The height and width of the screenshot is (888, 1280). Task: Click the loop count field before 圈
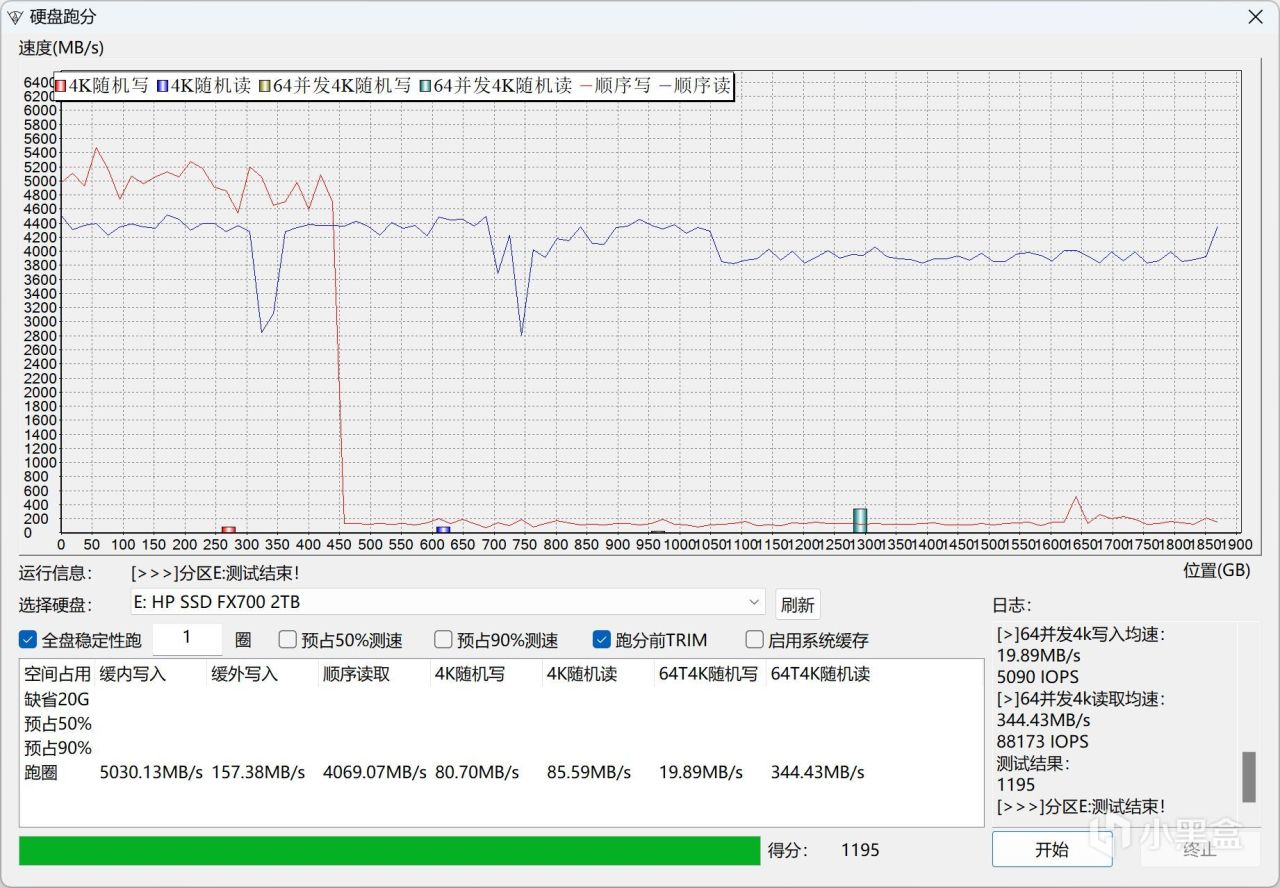click(187, 638)
